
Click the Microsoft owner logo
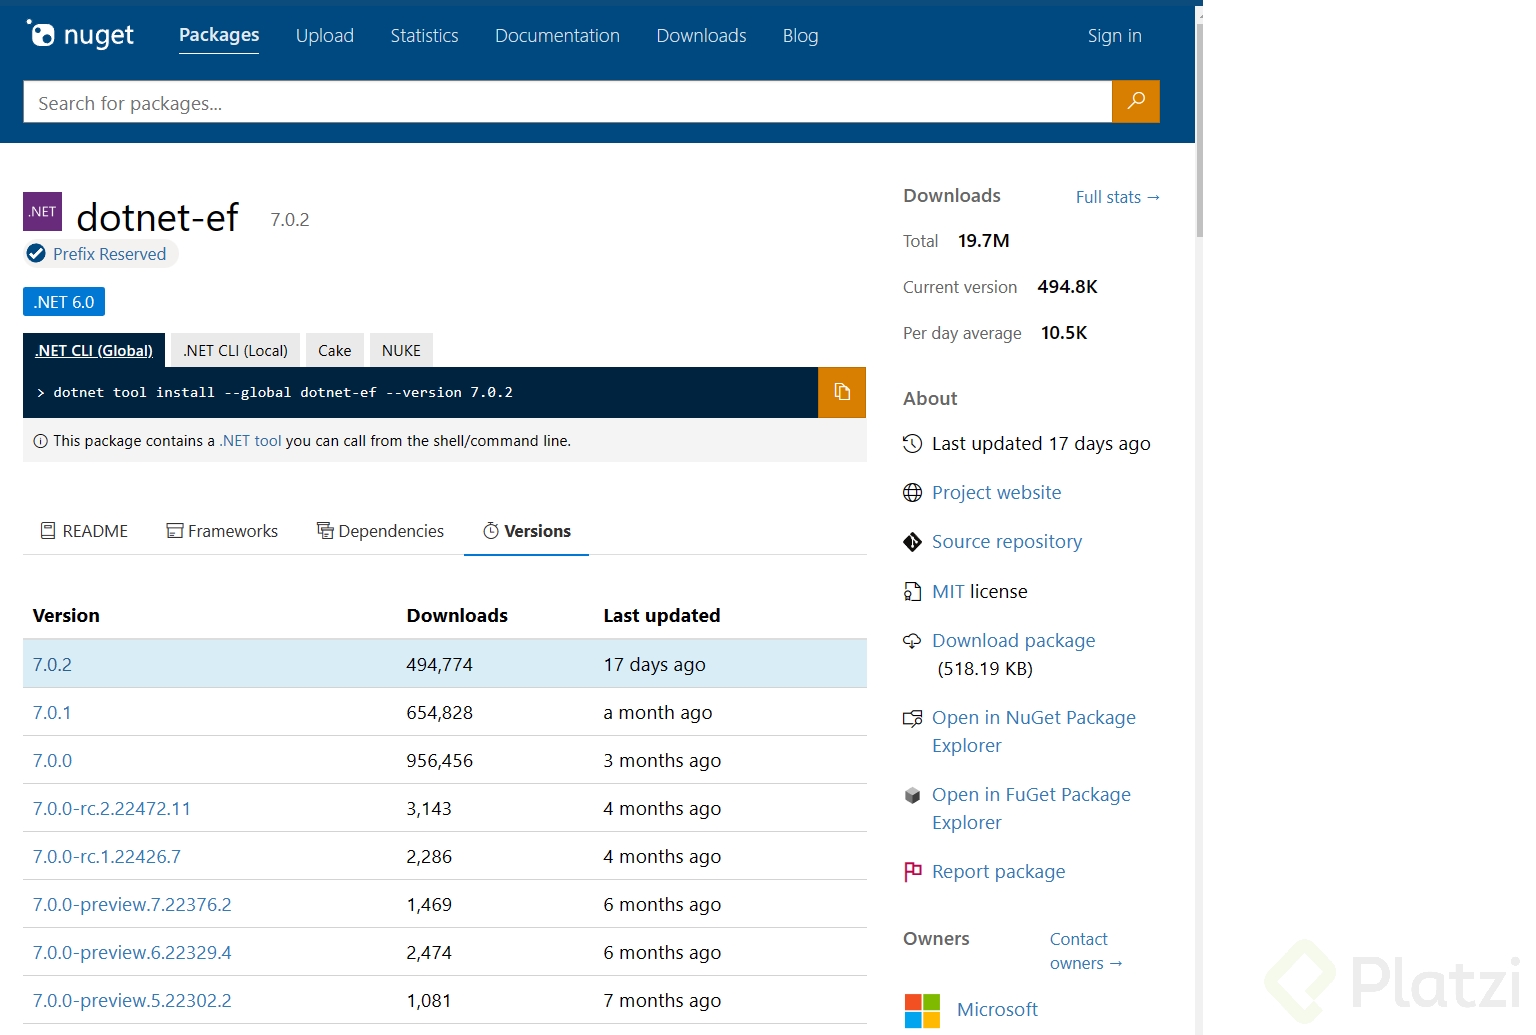922,1010
